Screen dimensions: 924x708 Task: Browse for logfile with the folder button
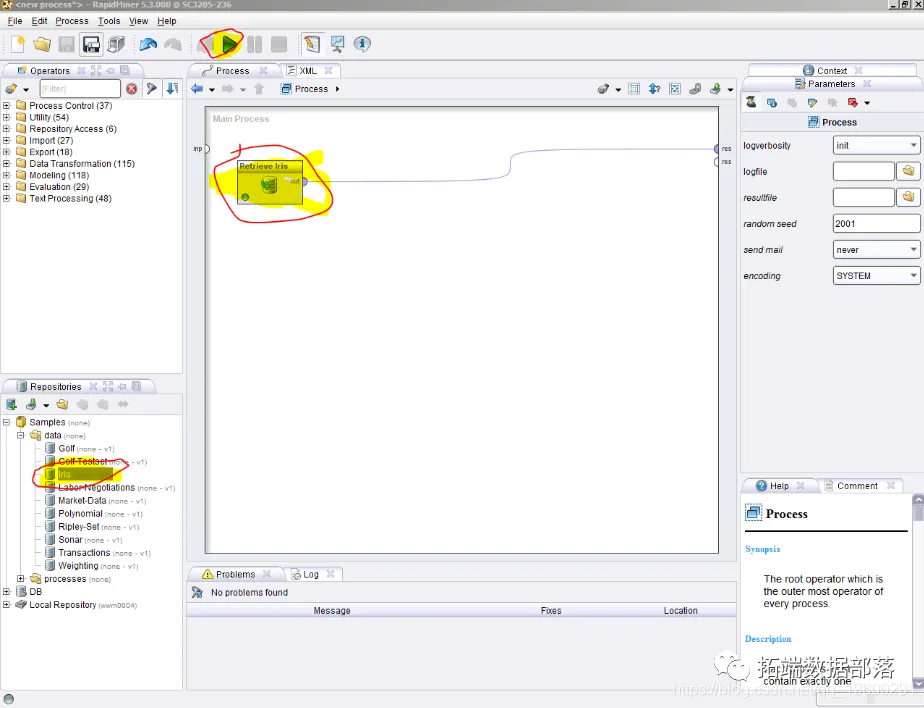point(908,171)
